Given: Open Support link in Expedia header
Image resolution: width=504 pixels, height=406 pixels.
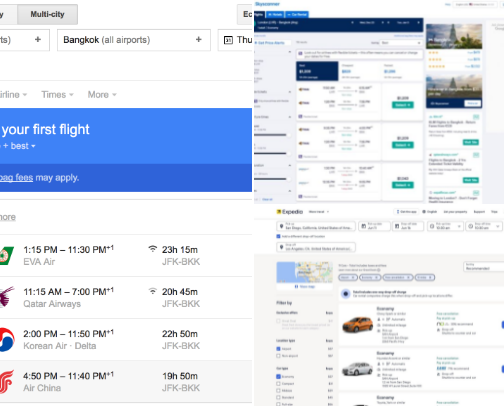Looking at the screenshot, I should (x=479, y=212).
